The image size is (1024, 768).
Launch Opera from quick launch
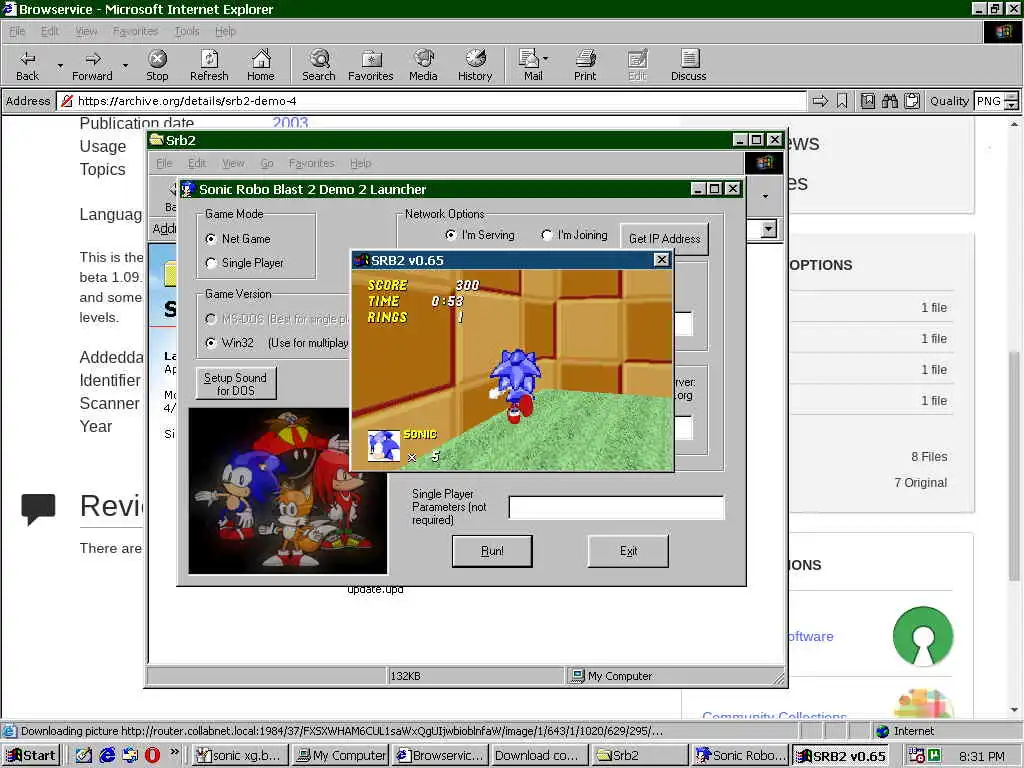(152, 755)
